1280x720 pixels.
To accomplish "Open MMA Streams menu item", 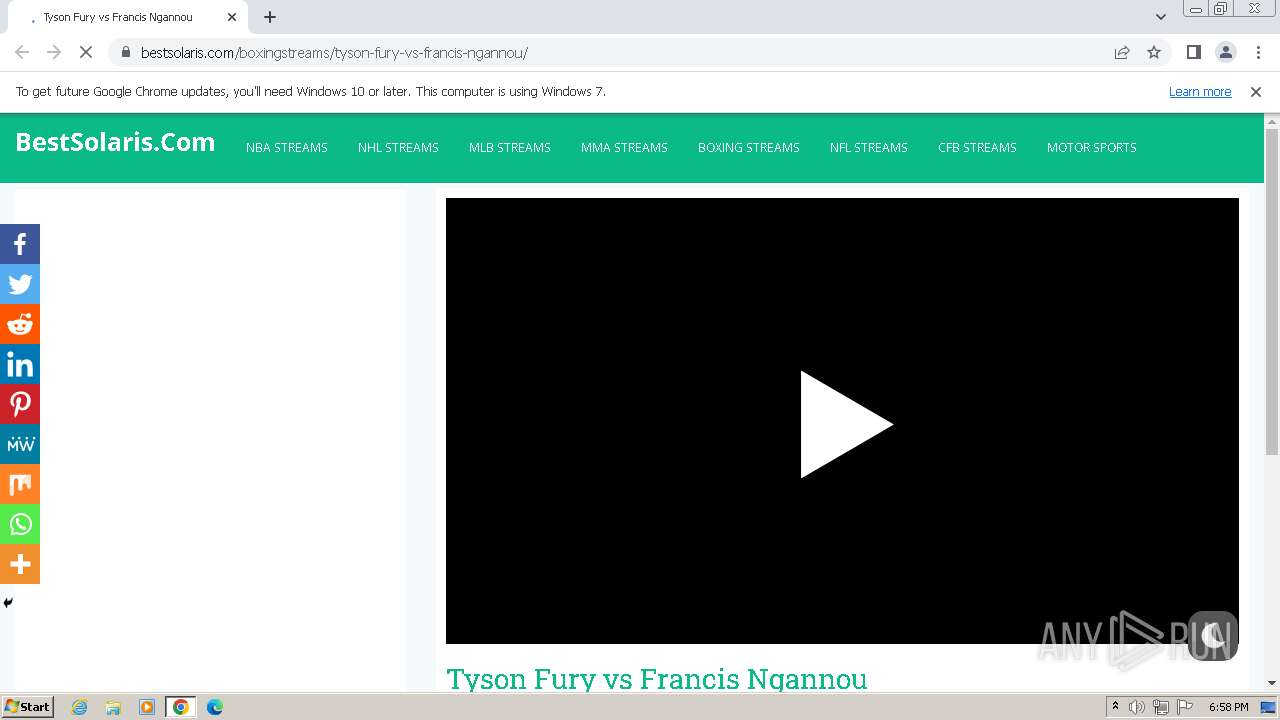I will click(x=624, y=147).
